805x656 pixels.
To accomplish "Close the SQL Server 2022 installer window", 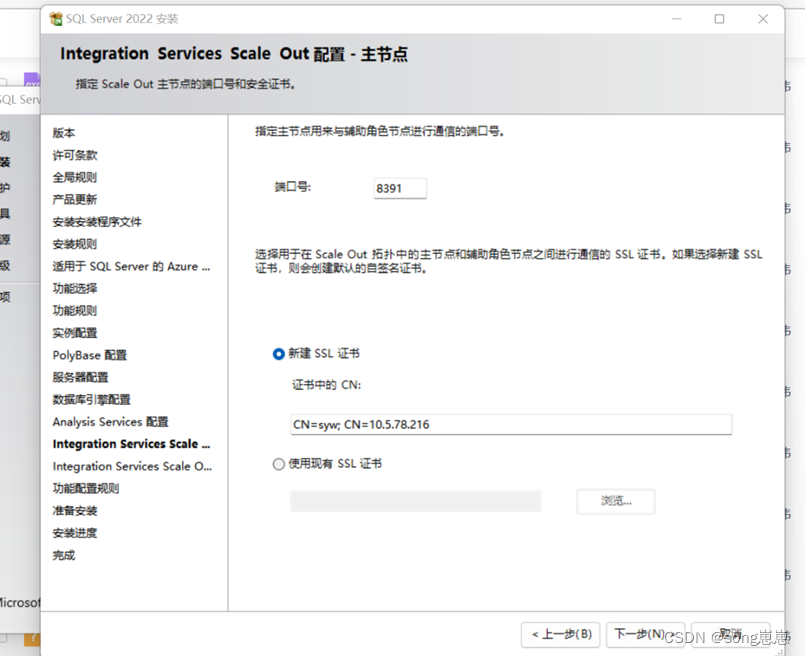I will [763, 19].
